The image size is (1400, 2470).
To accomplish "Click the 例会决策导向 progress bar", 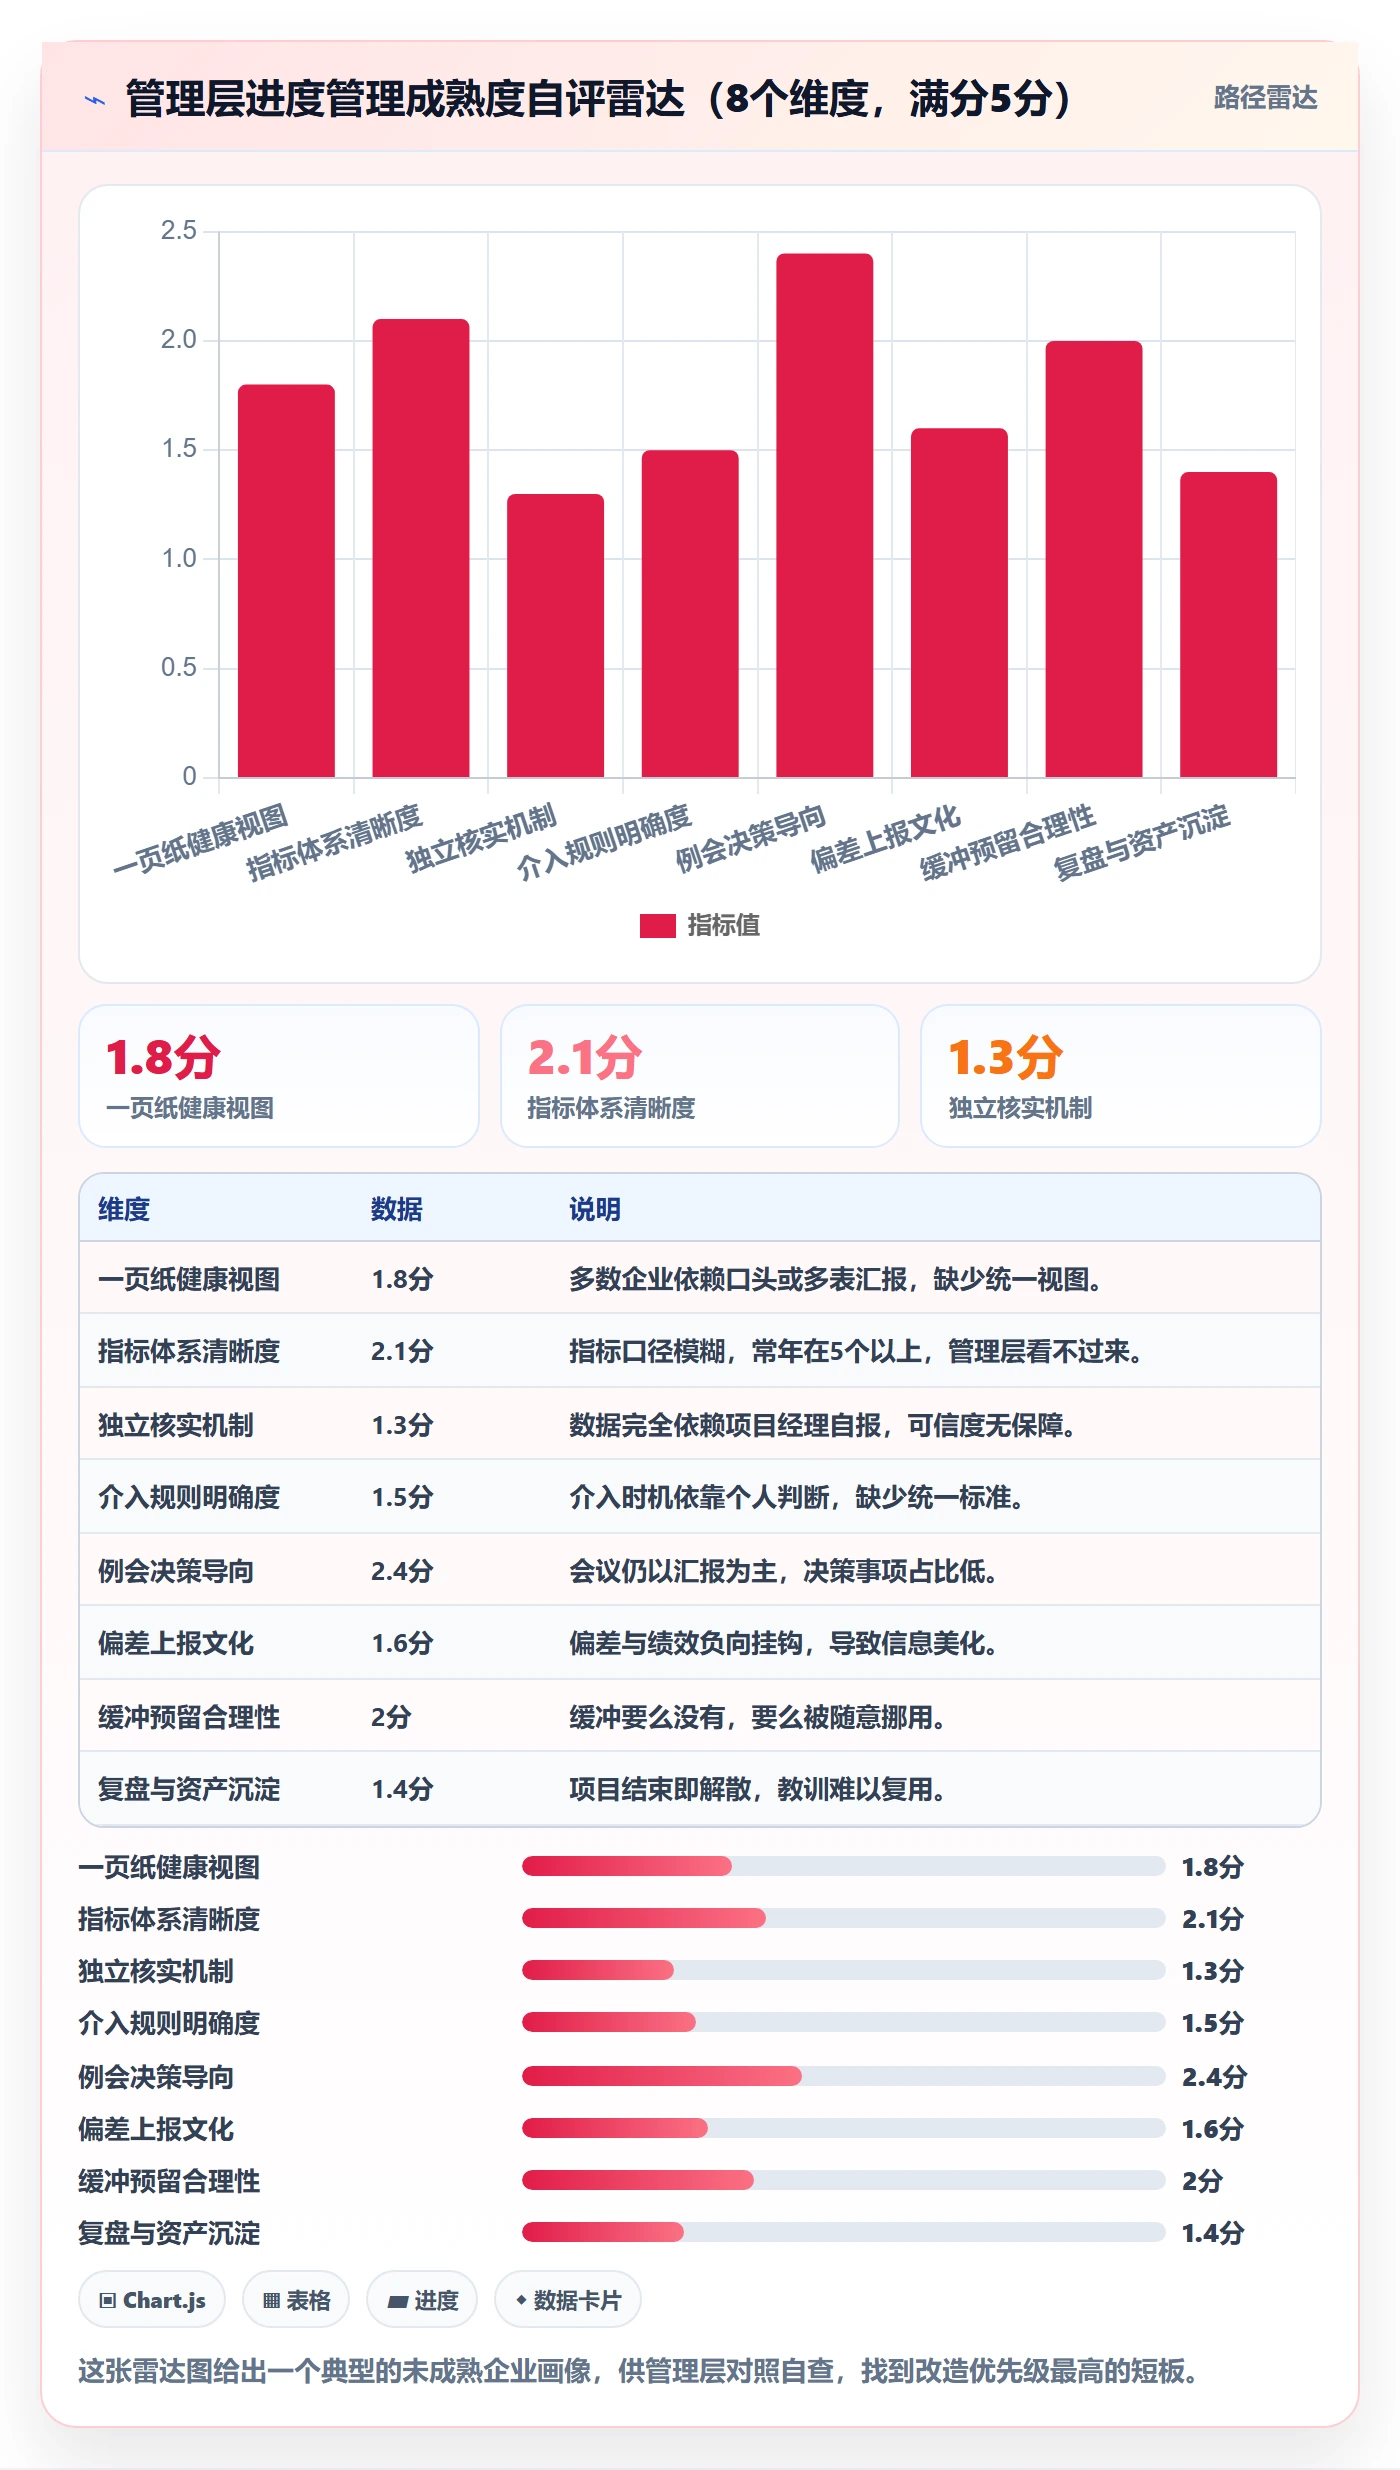I will click(843, 2076).
